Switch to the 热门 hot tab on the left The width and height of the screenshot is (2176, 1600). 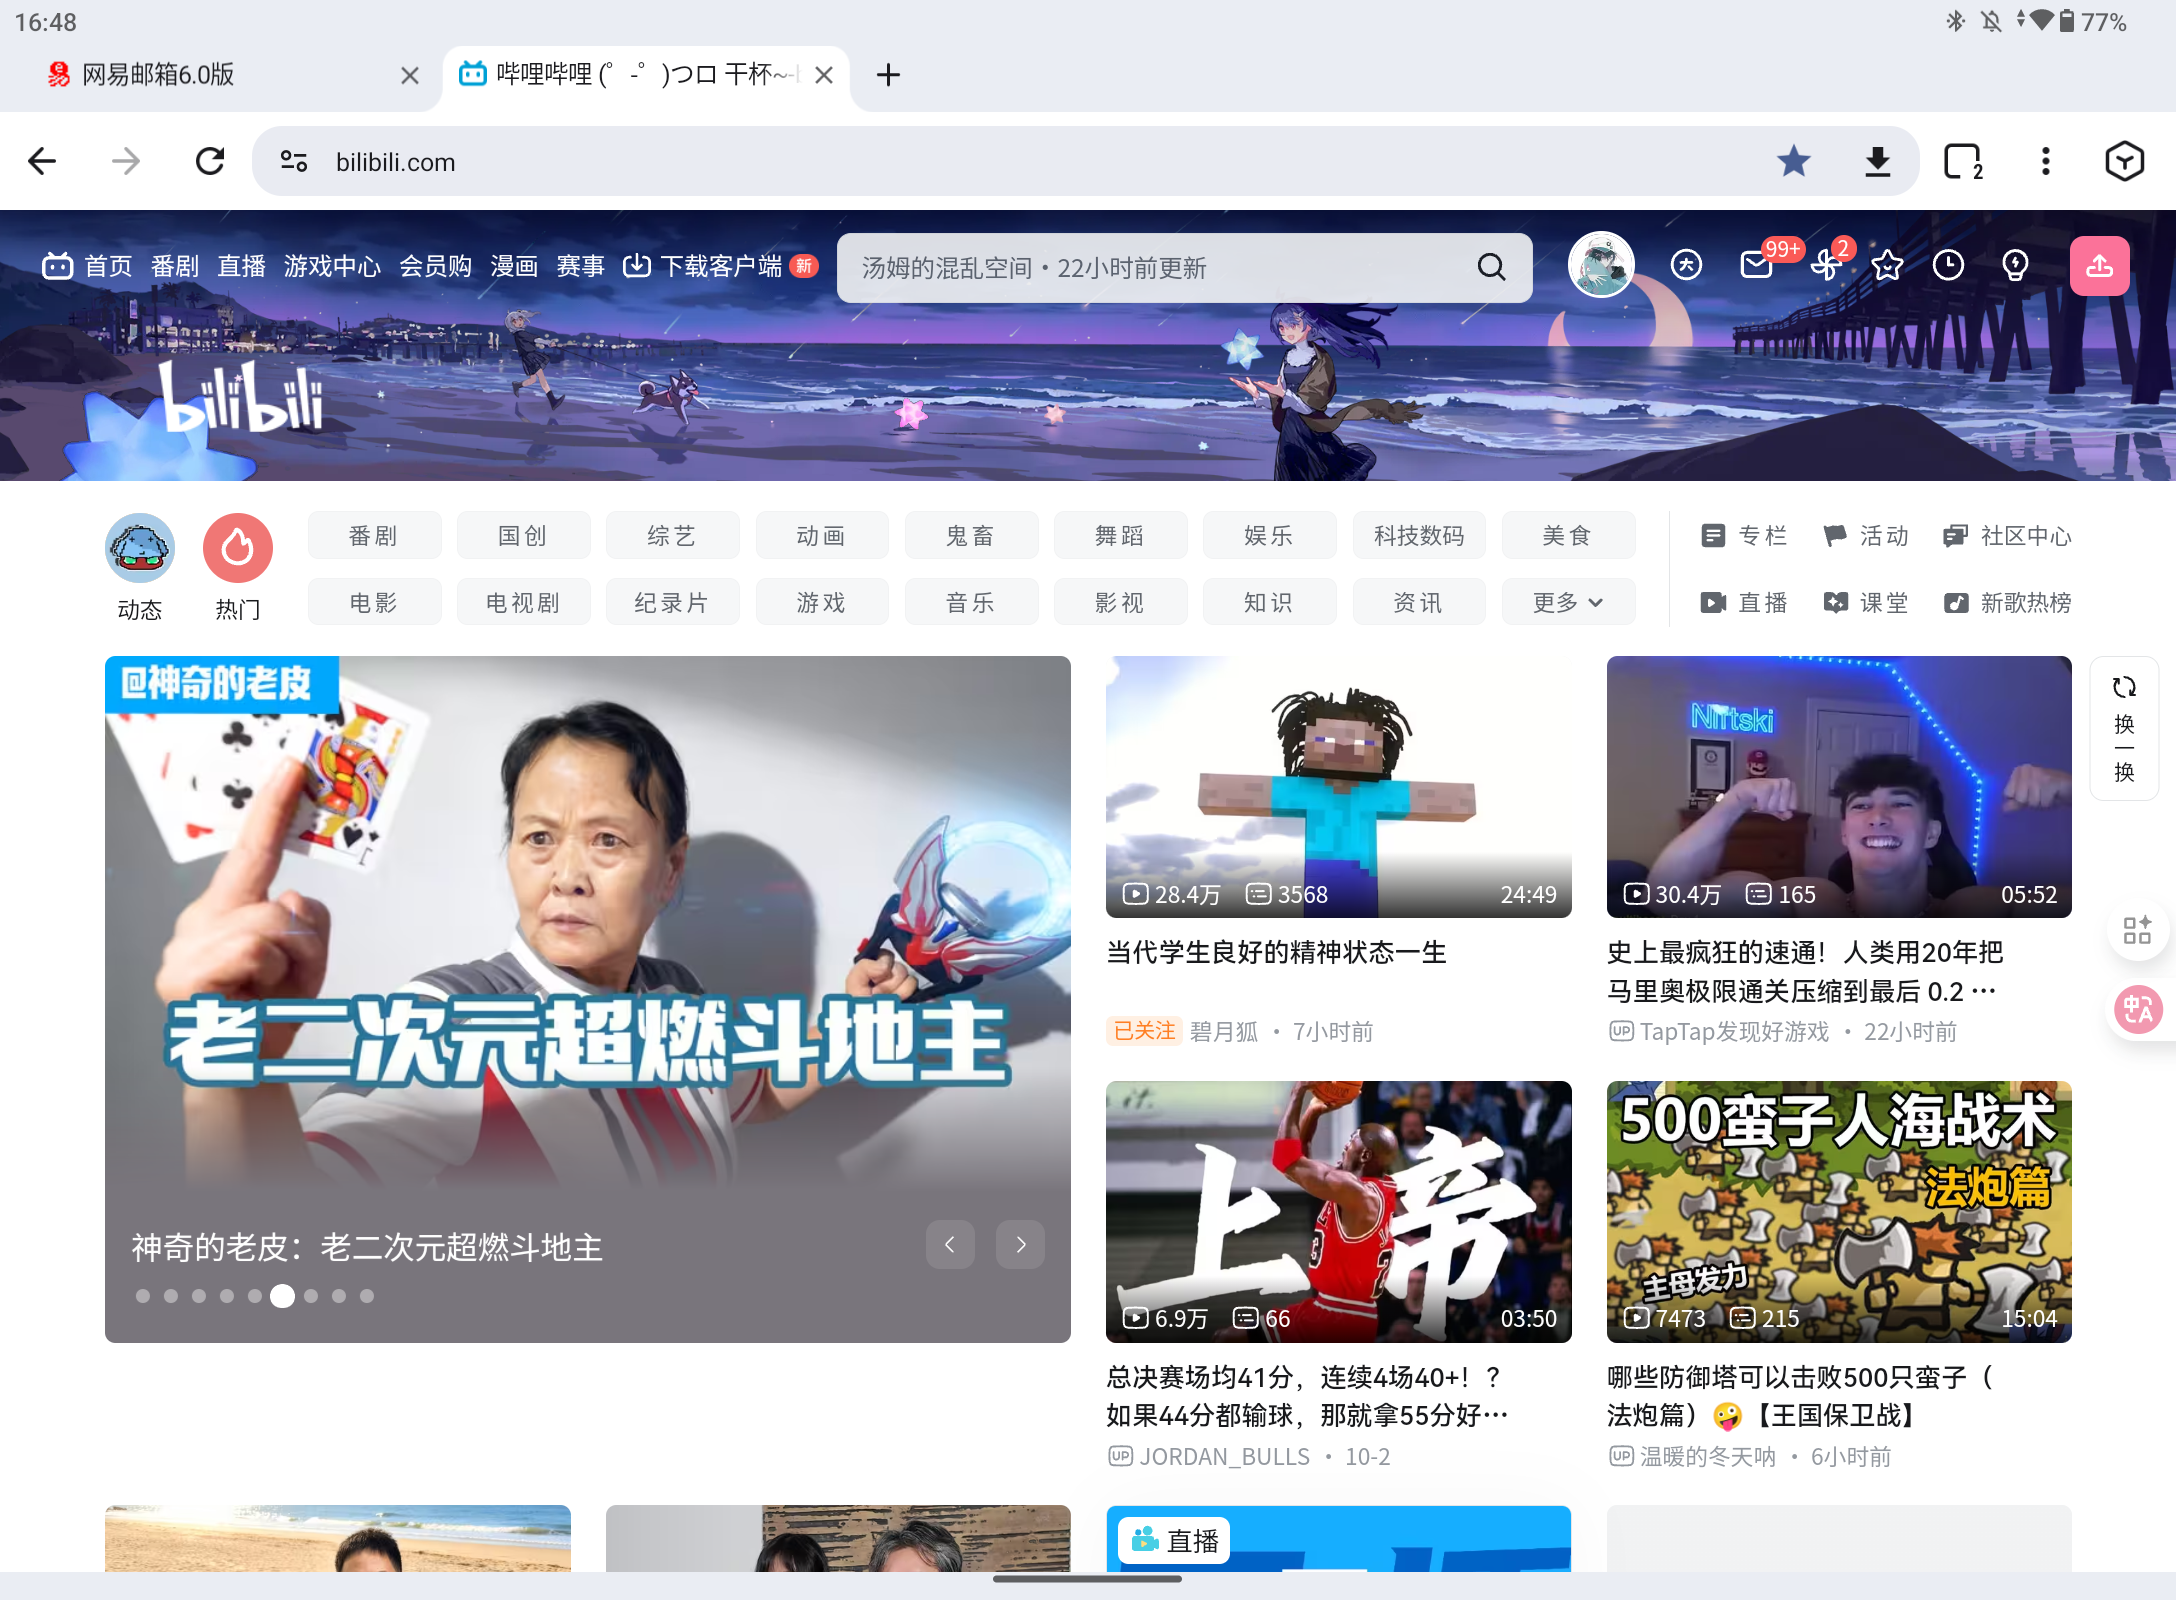[237, 548]
